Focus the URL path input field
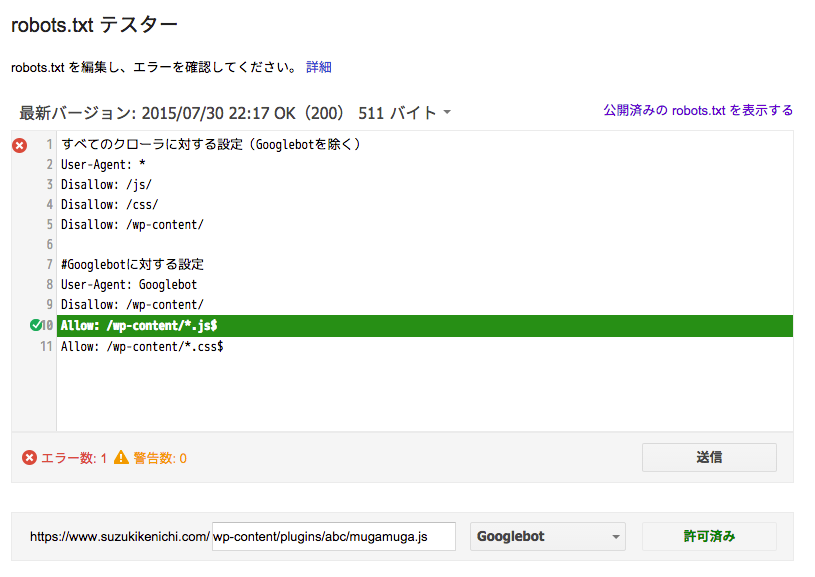Viewport: 815px width, 577px height. pyautogui.click(x=334, y=536)
